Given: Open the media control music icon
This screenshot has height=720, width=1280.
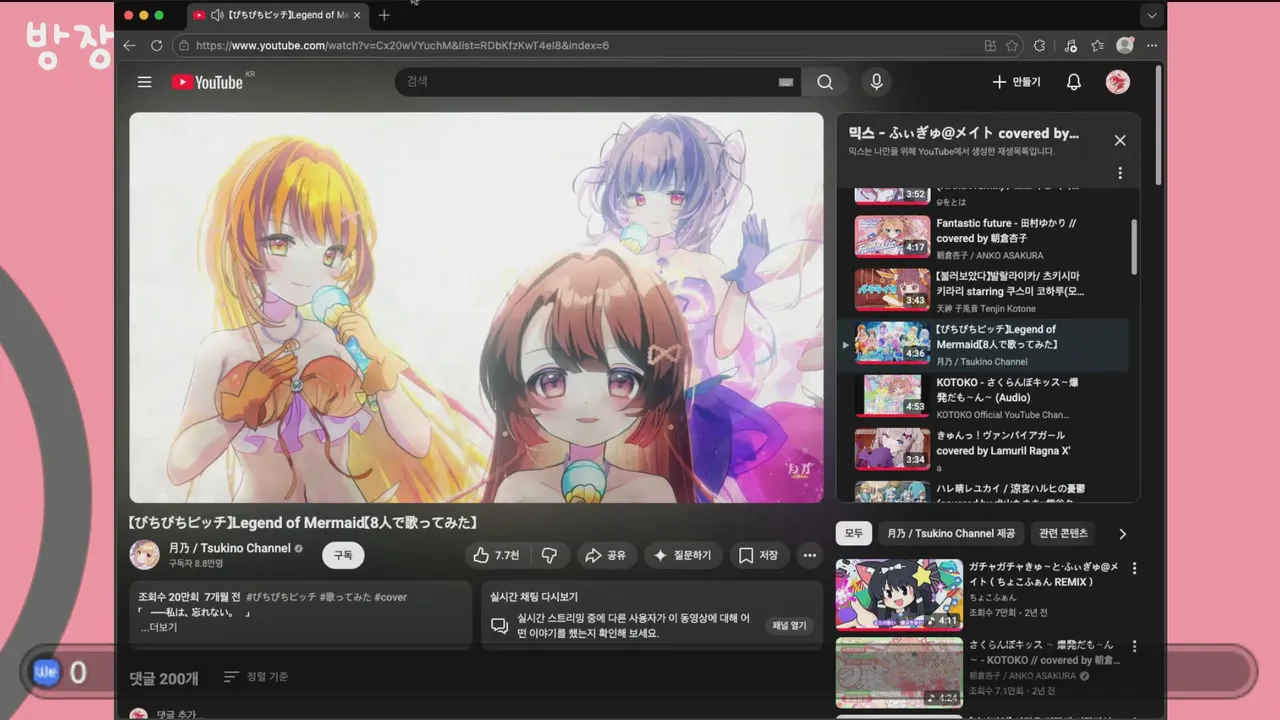Looking at the screenshot, I should pyautogui.click(x=1070, y=46).
